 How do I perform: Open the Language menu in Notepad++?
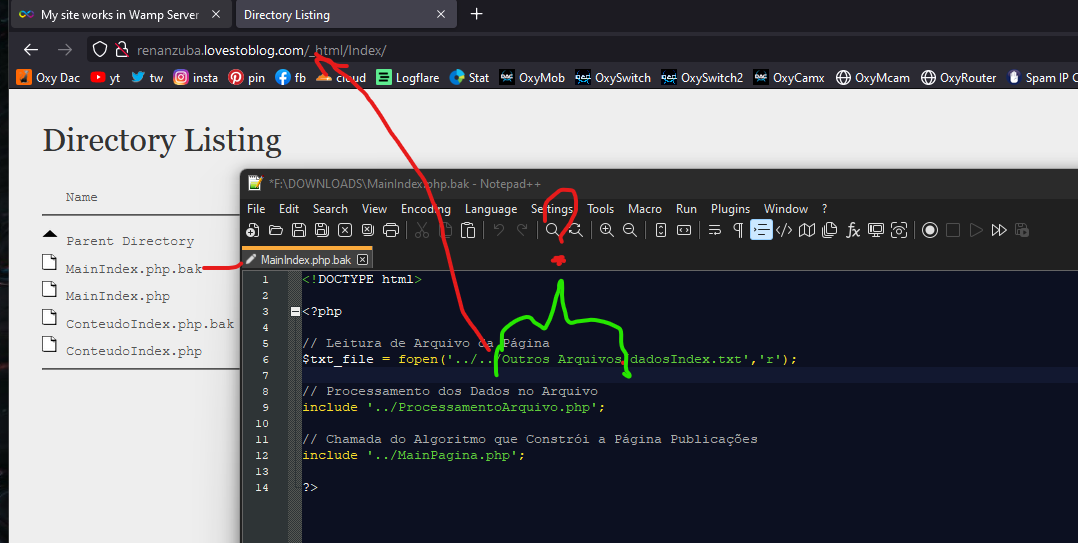[491, 209]
